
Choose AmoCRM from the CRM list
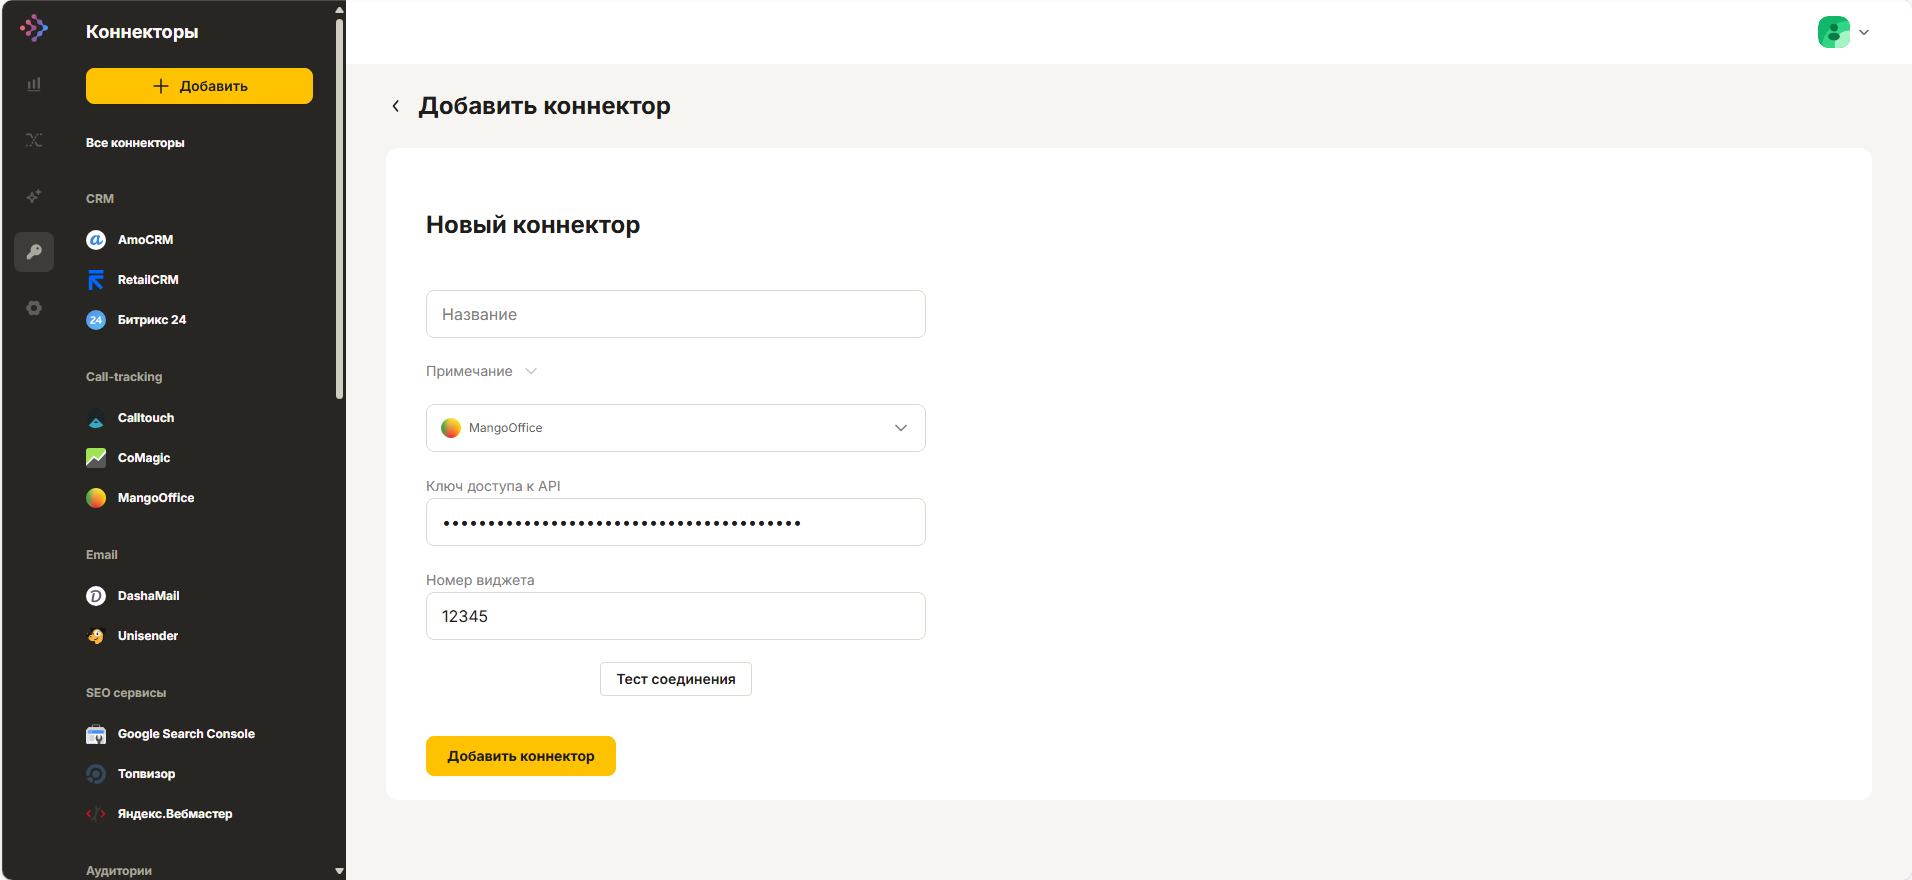[x=145, y=240]
